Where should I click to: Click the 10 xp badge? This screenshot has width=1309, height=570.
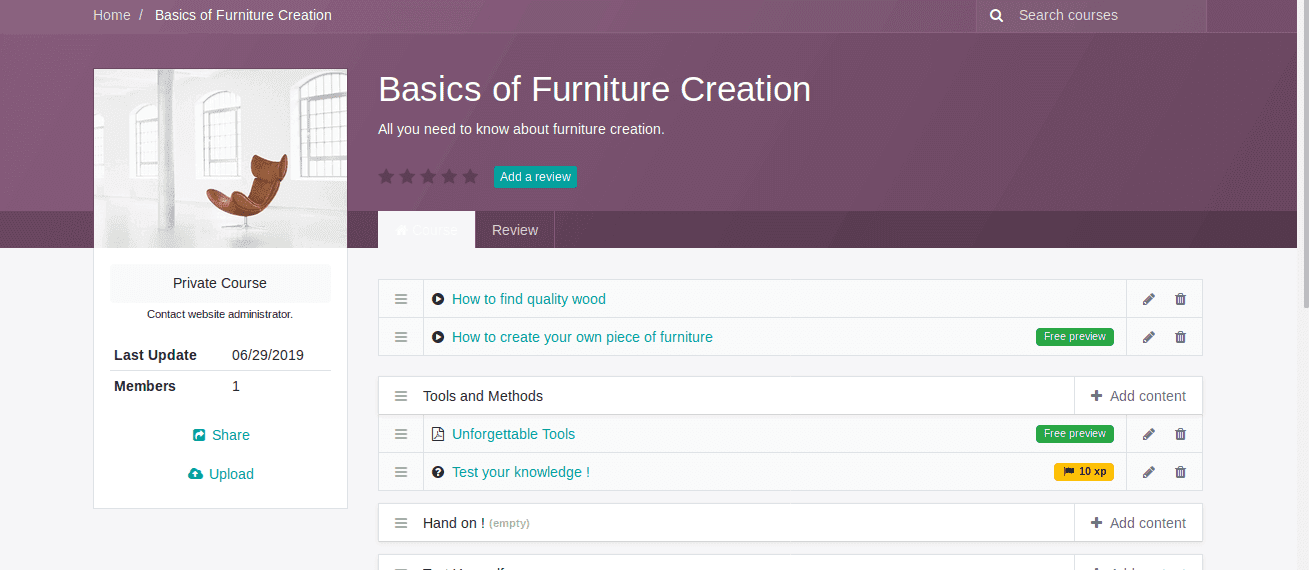(x=1084, y=472)
